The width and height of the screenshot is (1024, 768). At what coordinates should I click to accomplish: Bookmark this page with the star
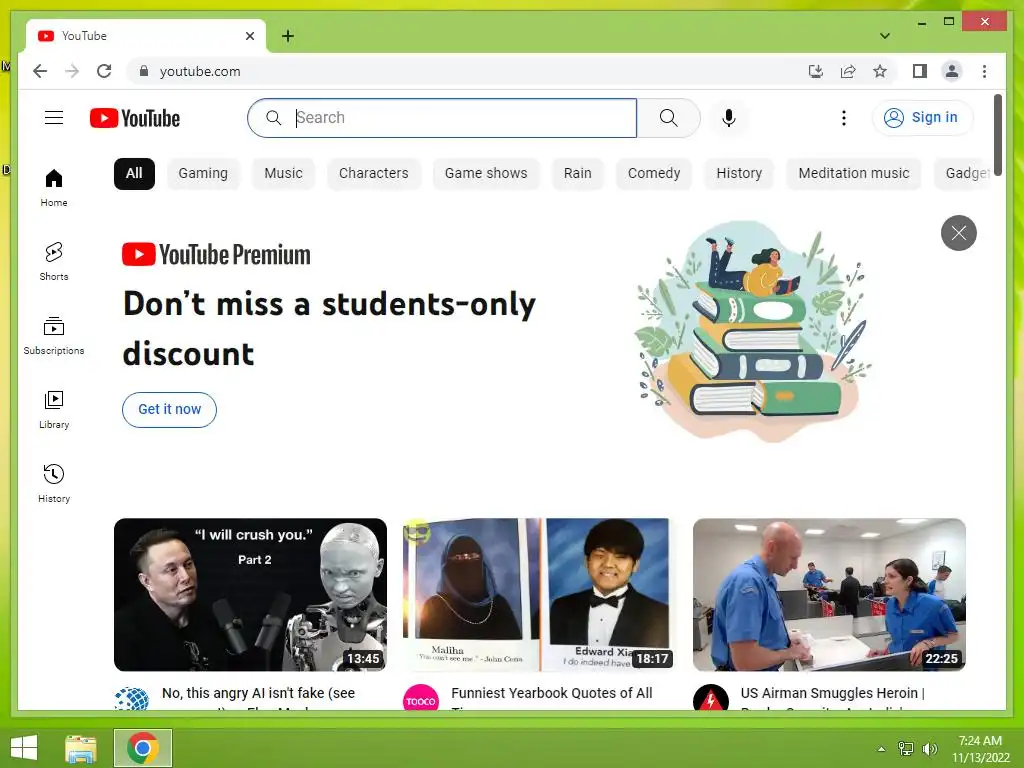[880, 71]
